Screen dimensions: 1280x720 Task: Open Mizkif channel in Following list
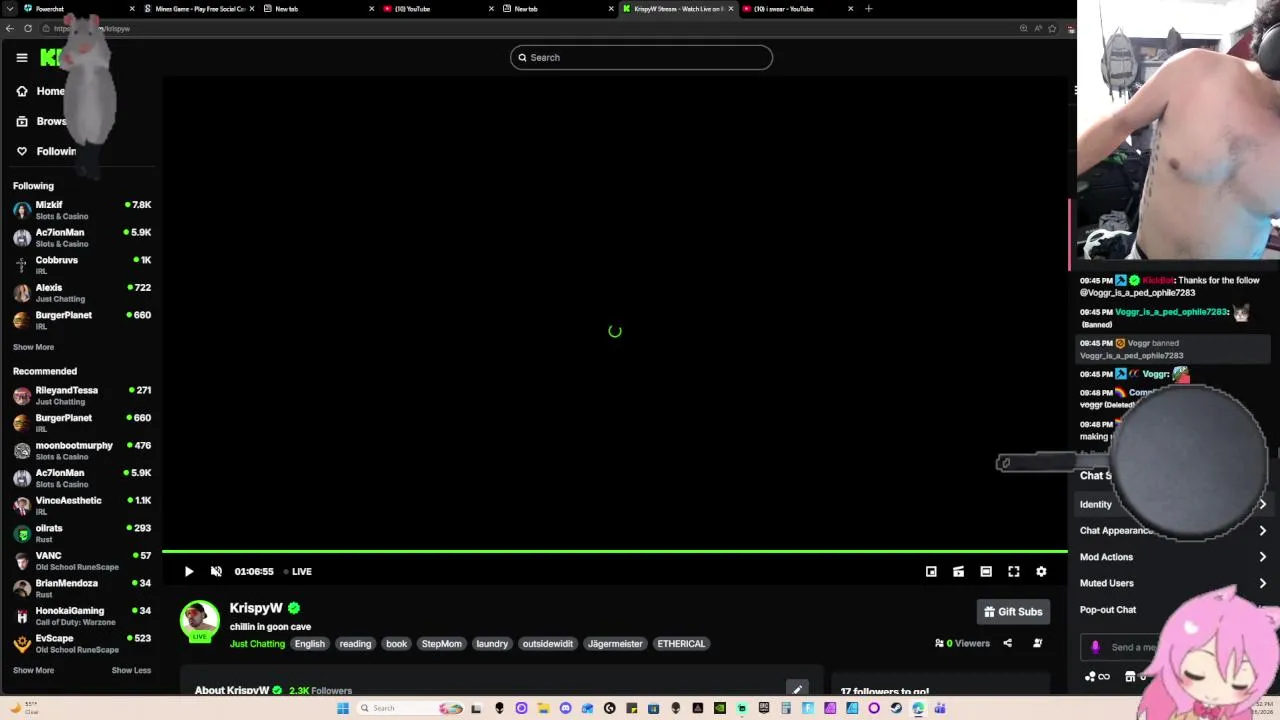tap(82, 210)
